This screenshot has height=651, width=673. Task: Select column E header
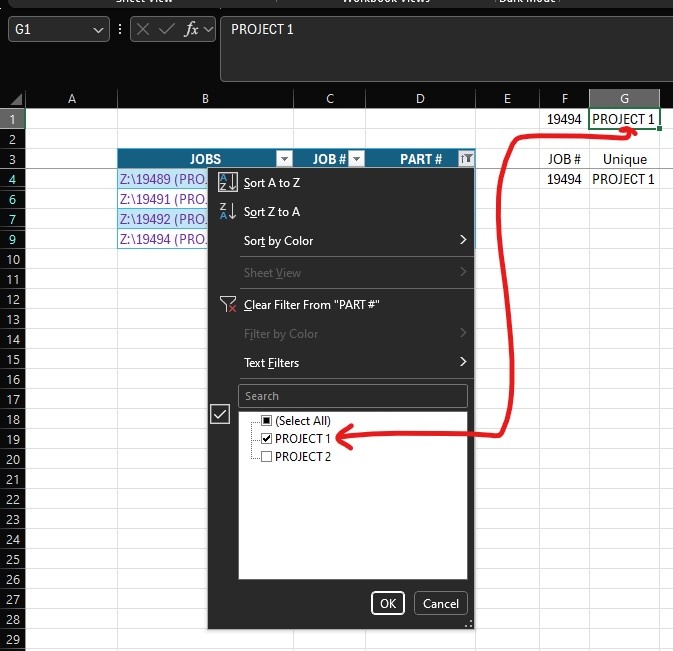point(507,99)
